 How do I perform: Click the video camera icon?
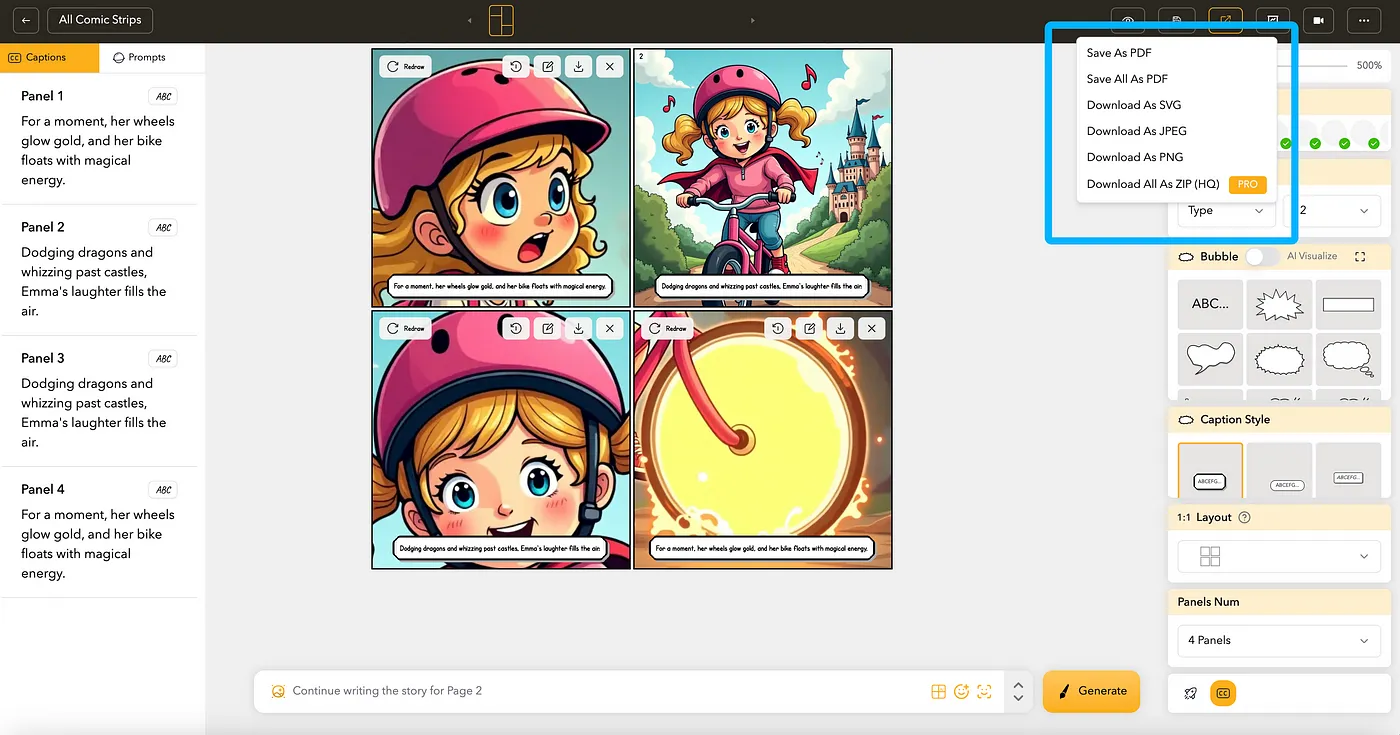(1319, 20)
